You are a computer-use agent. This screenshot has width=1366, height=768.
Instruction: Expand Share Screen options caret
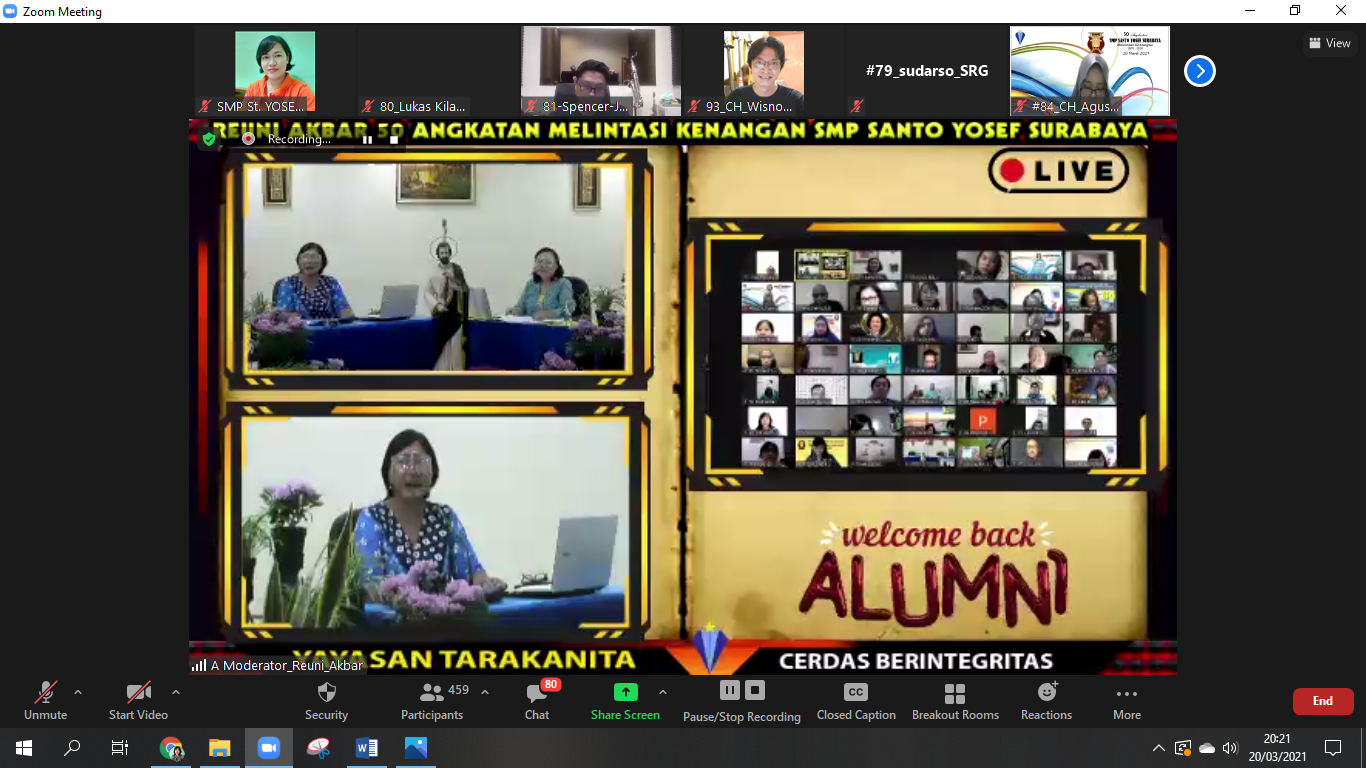662,692
